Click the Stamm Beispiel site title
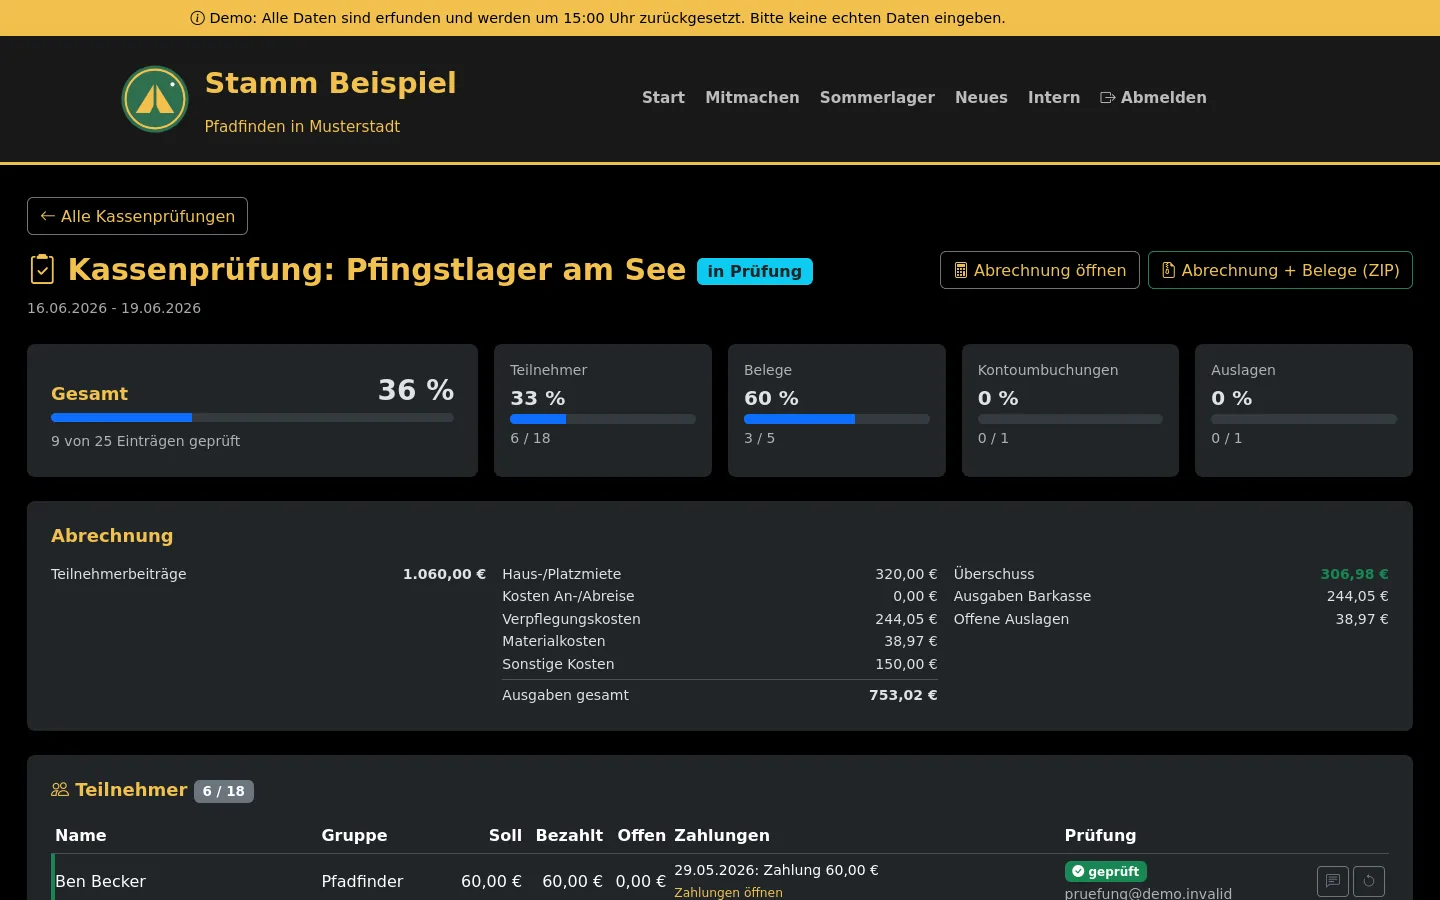 [330, 83]
